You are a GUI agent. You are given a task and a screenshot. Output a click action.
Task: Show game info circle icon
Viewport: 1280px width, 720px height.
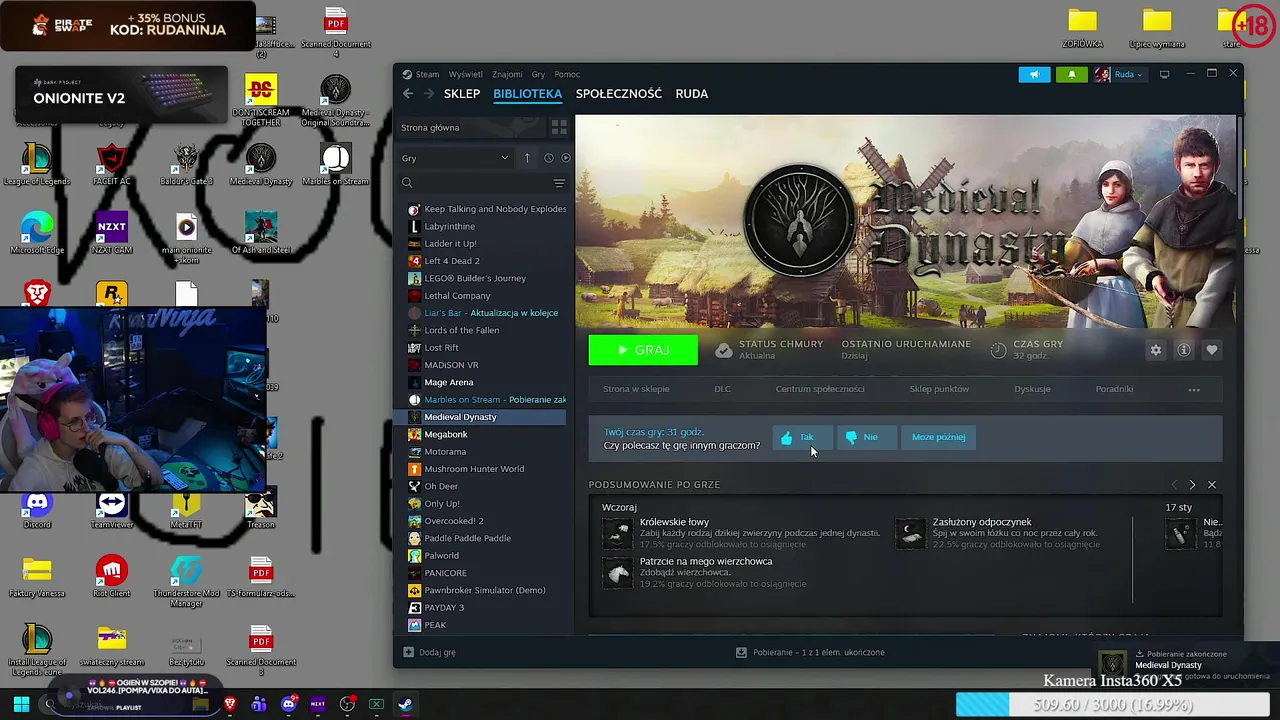1184,350
